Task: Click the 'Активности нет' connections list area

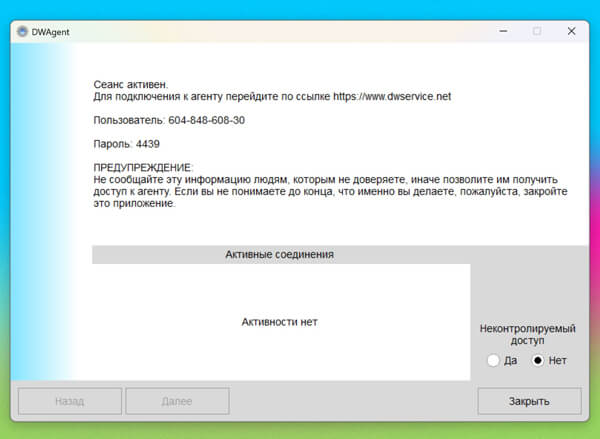Action: [279, 321]
